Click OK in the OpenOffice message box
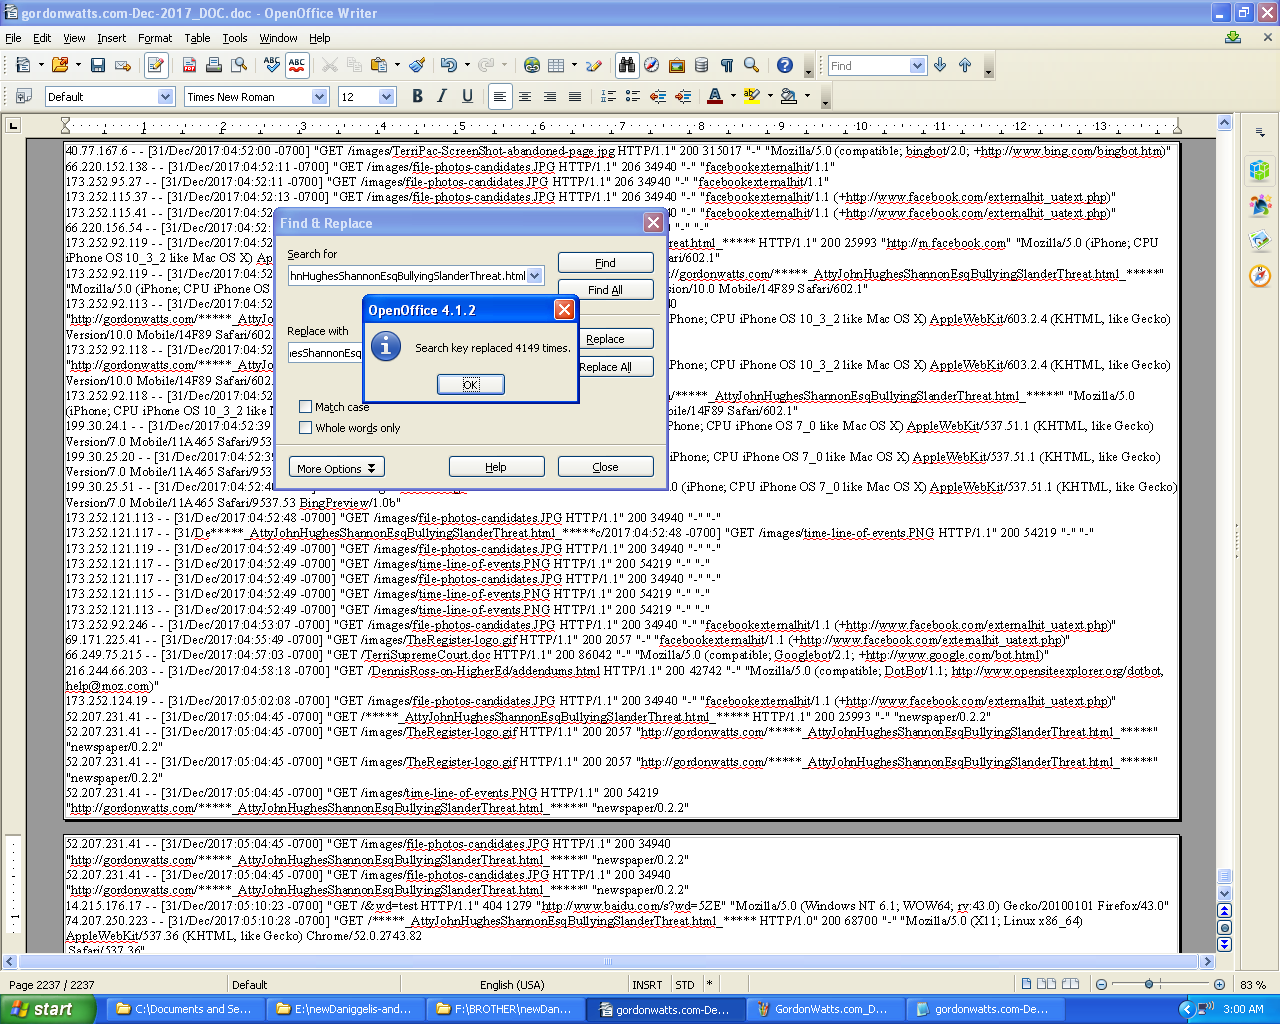This screenshot has width=1280, height=1024. coord(470,384)
